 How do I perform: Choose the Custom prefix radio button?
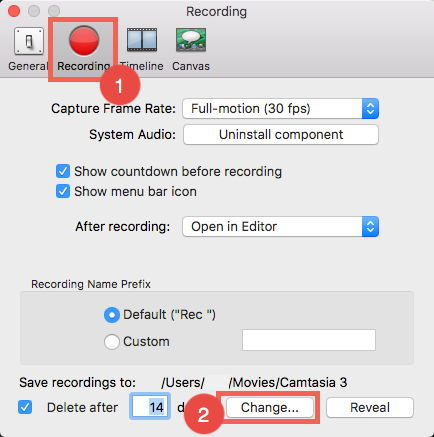tap(112, 342)
